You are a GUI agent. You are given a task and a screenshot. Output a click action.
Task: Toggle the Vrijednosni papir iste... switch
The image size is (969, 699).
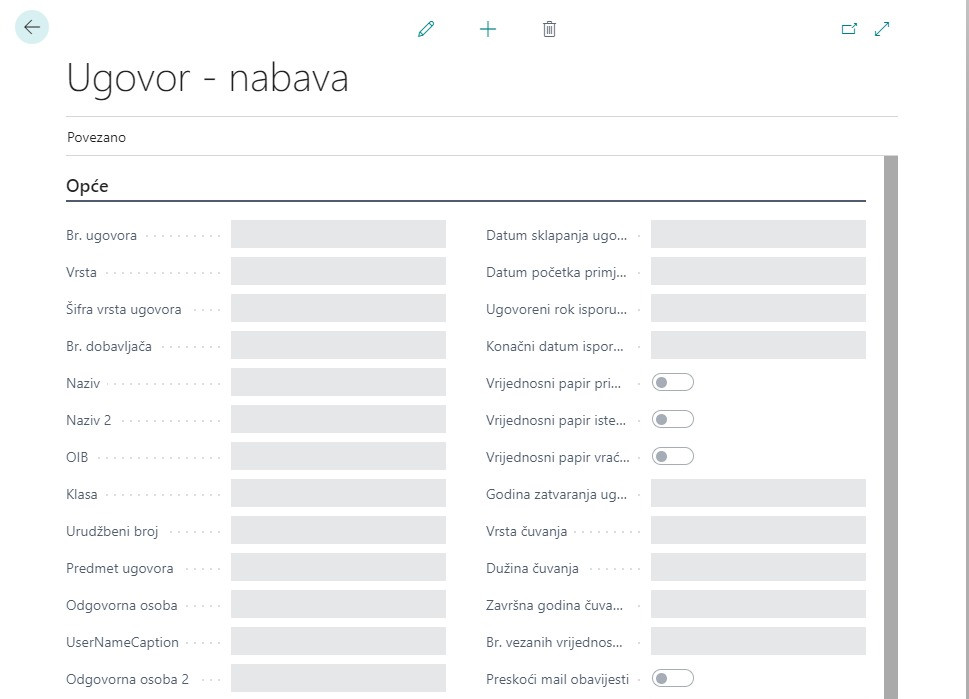tap(672, 419)
